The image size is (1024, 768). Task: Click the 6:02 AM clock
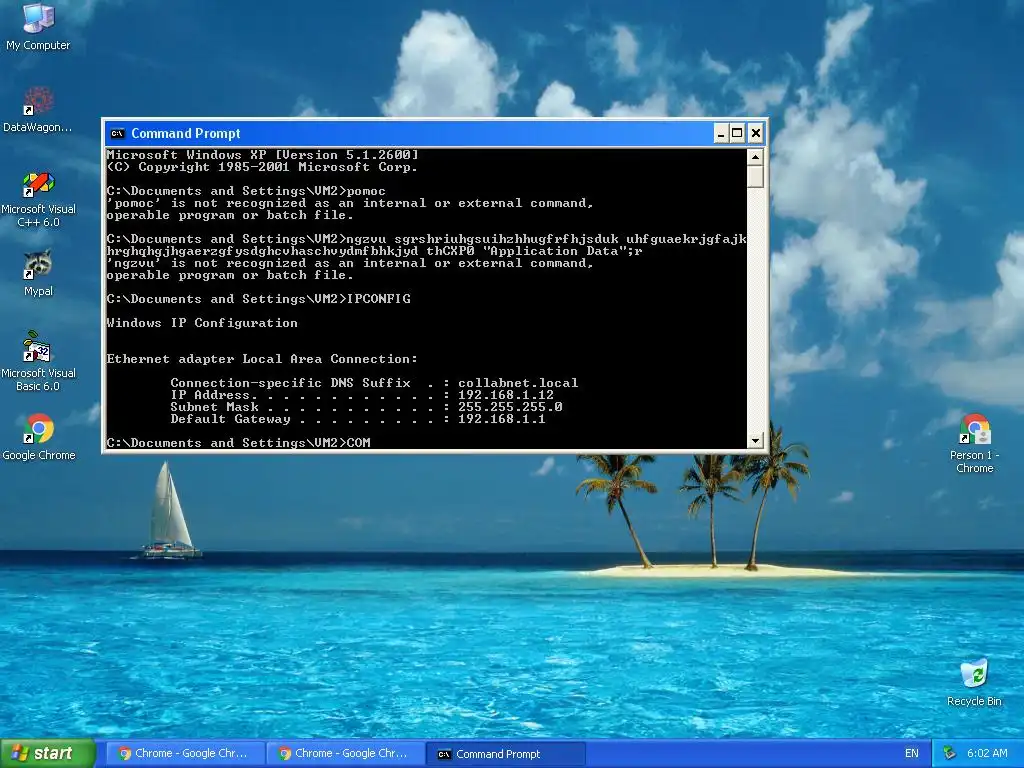point(987,753)
